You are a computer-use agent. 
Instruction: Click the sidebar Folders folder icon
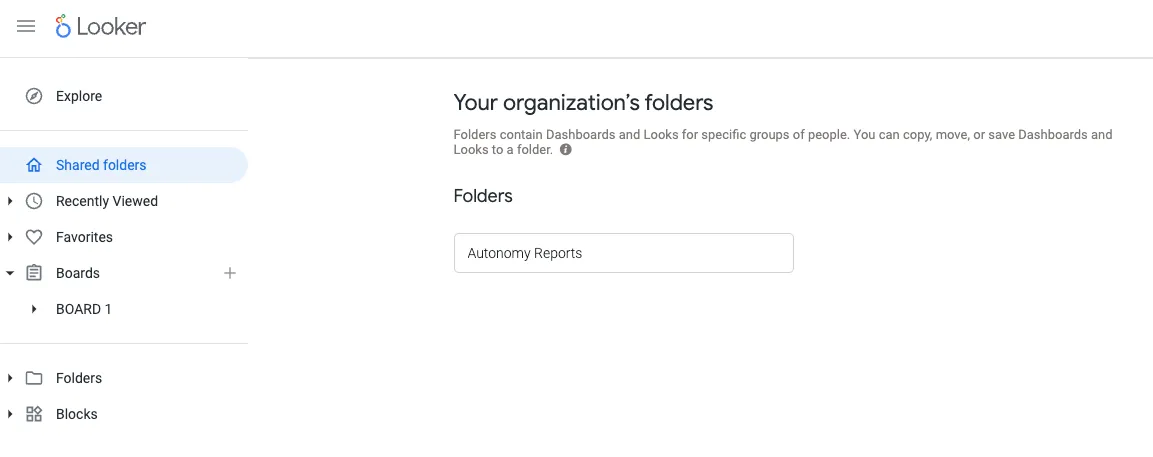coord(34,378)
